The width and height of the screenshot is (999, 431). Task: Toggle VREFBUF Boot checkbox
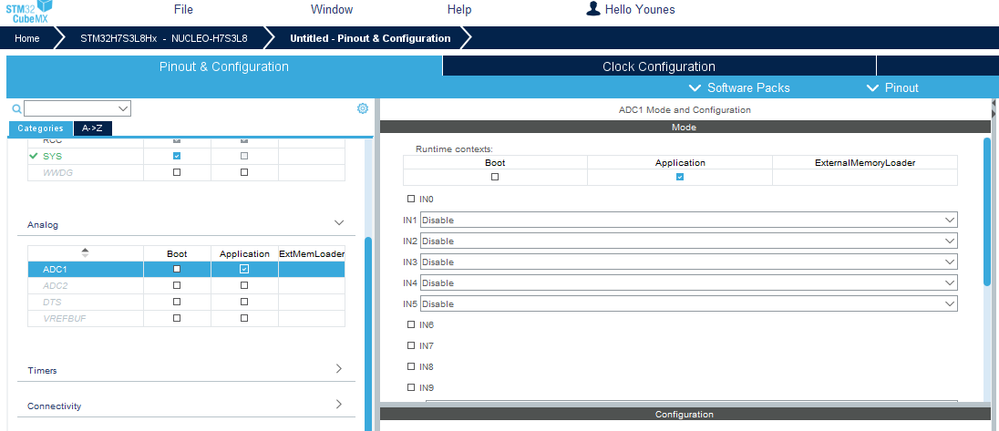[177, 318]
